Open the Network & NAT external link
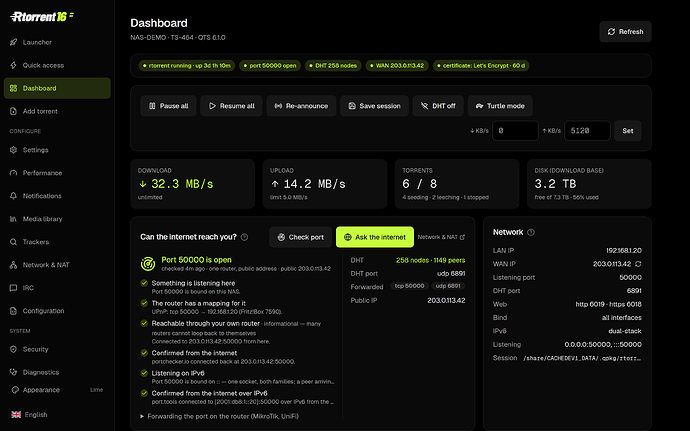 pos(441,237)
